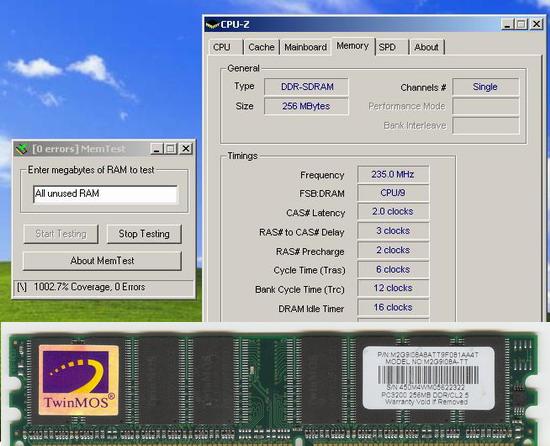
Task: Click the Memory tab
Action: 353,46
